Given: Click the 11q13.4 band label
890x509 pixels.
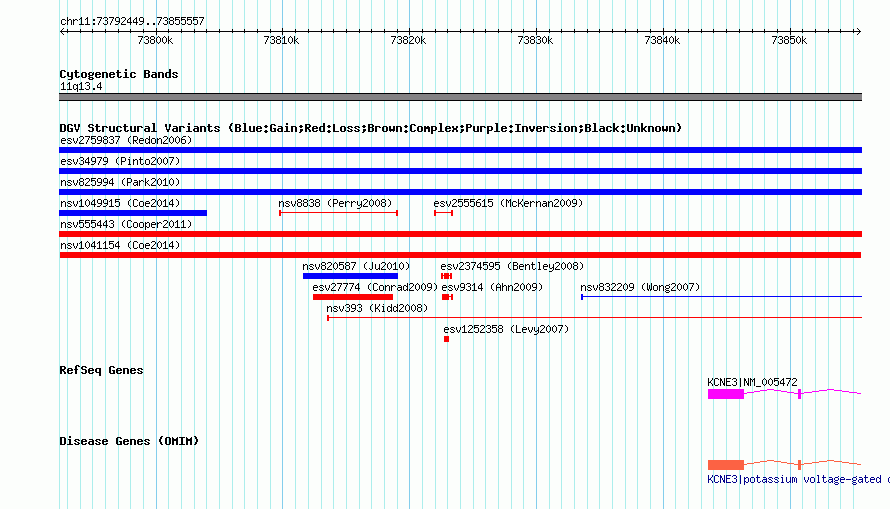Looking at the screenshot, I should pyautogui.click(x=81, y=86).
